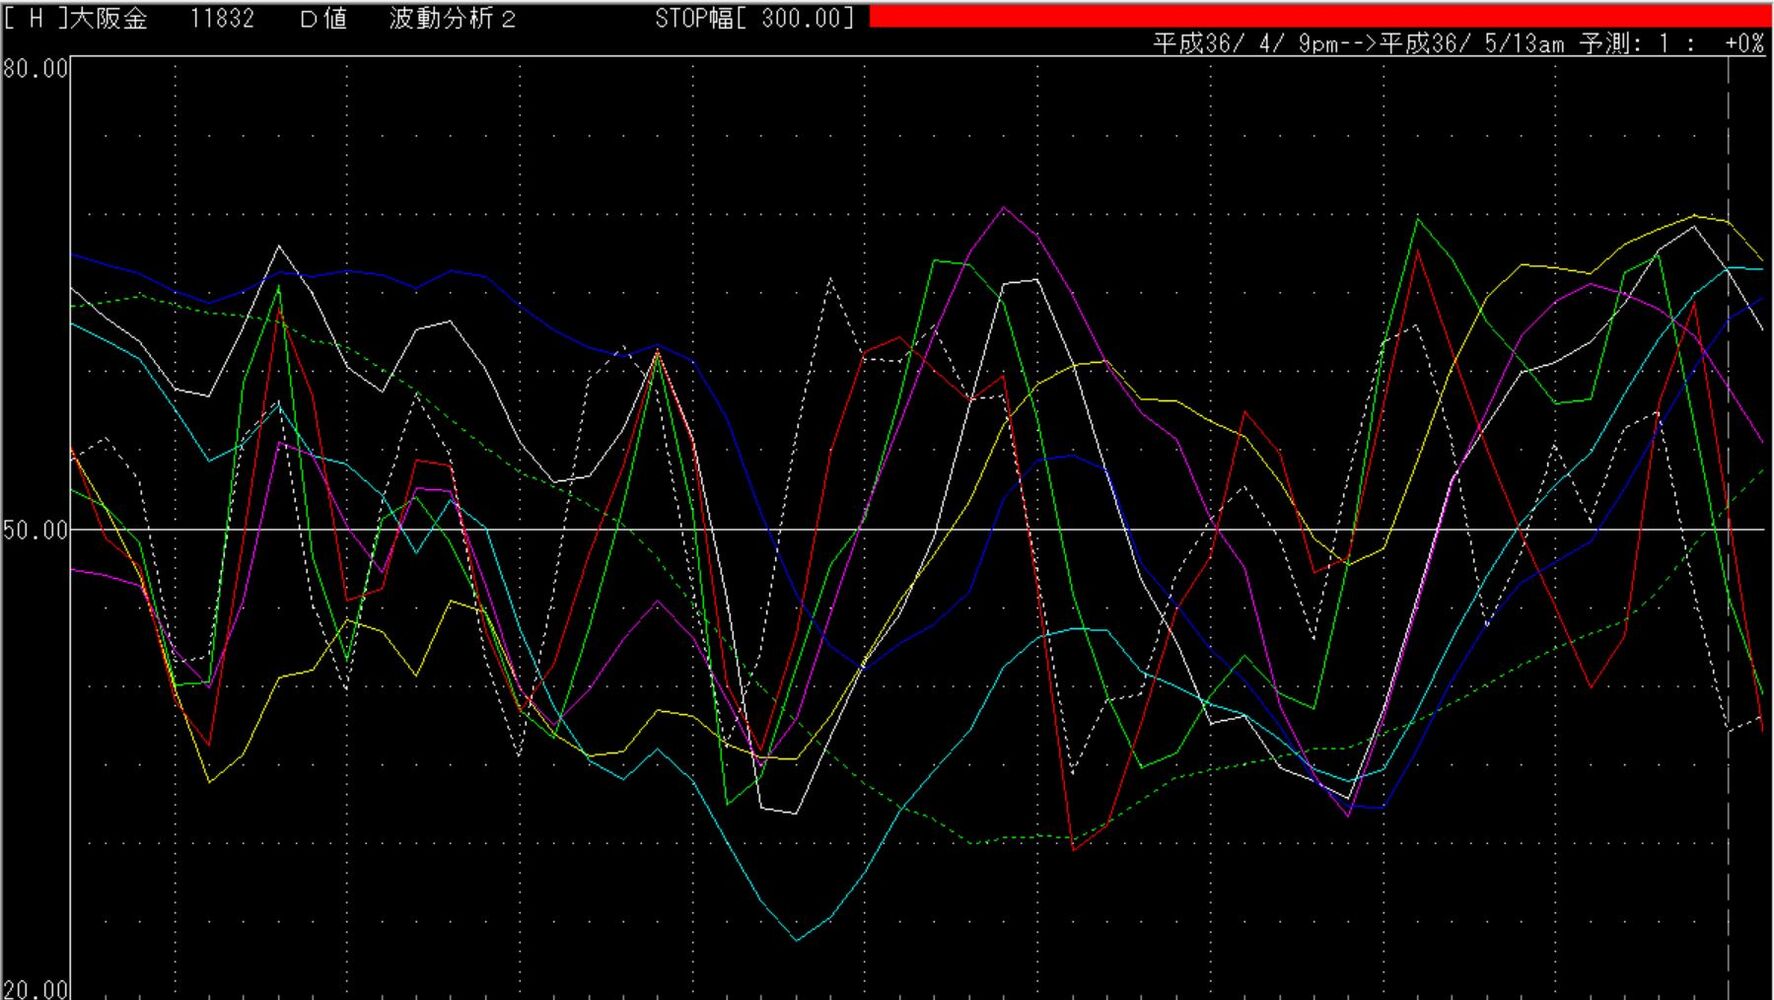
Task: Click the 大阪金 instrument name in the header
Action: click(x=109, y=18)
